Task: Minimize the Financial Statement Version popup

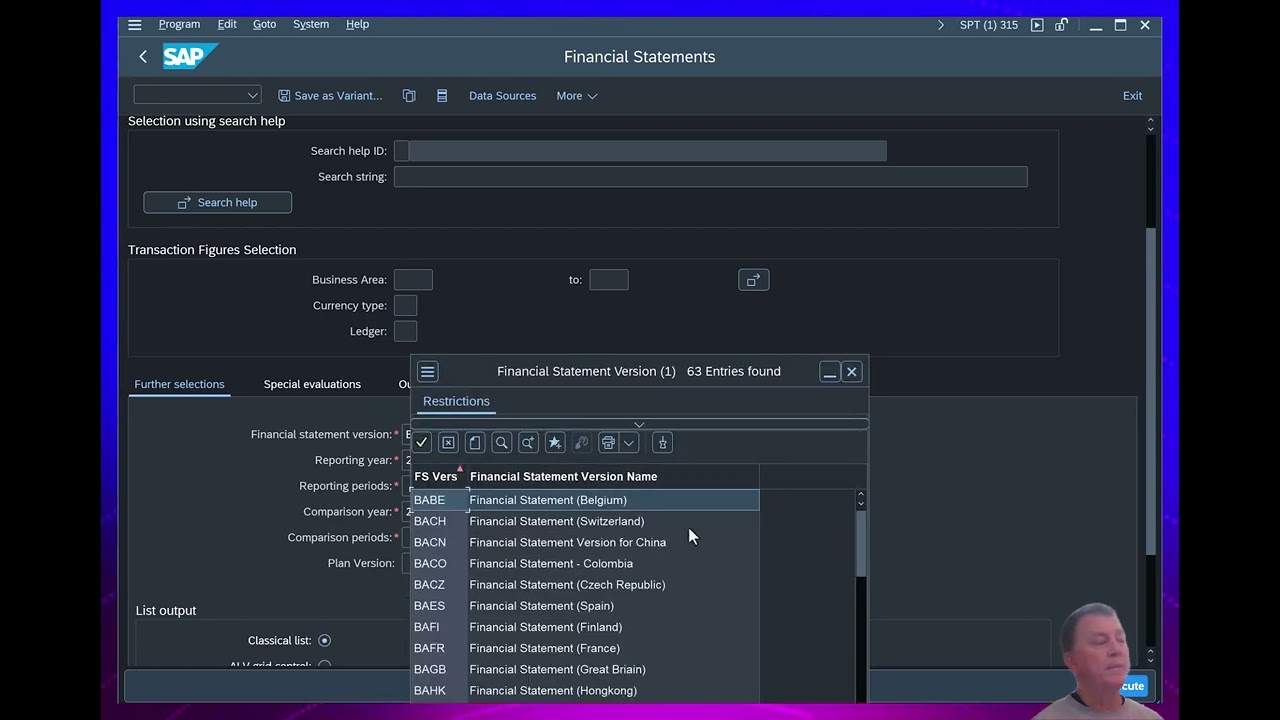Action: [829, 372]
